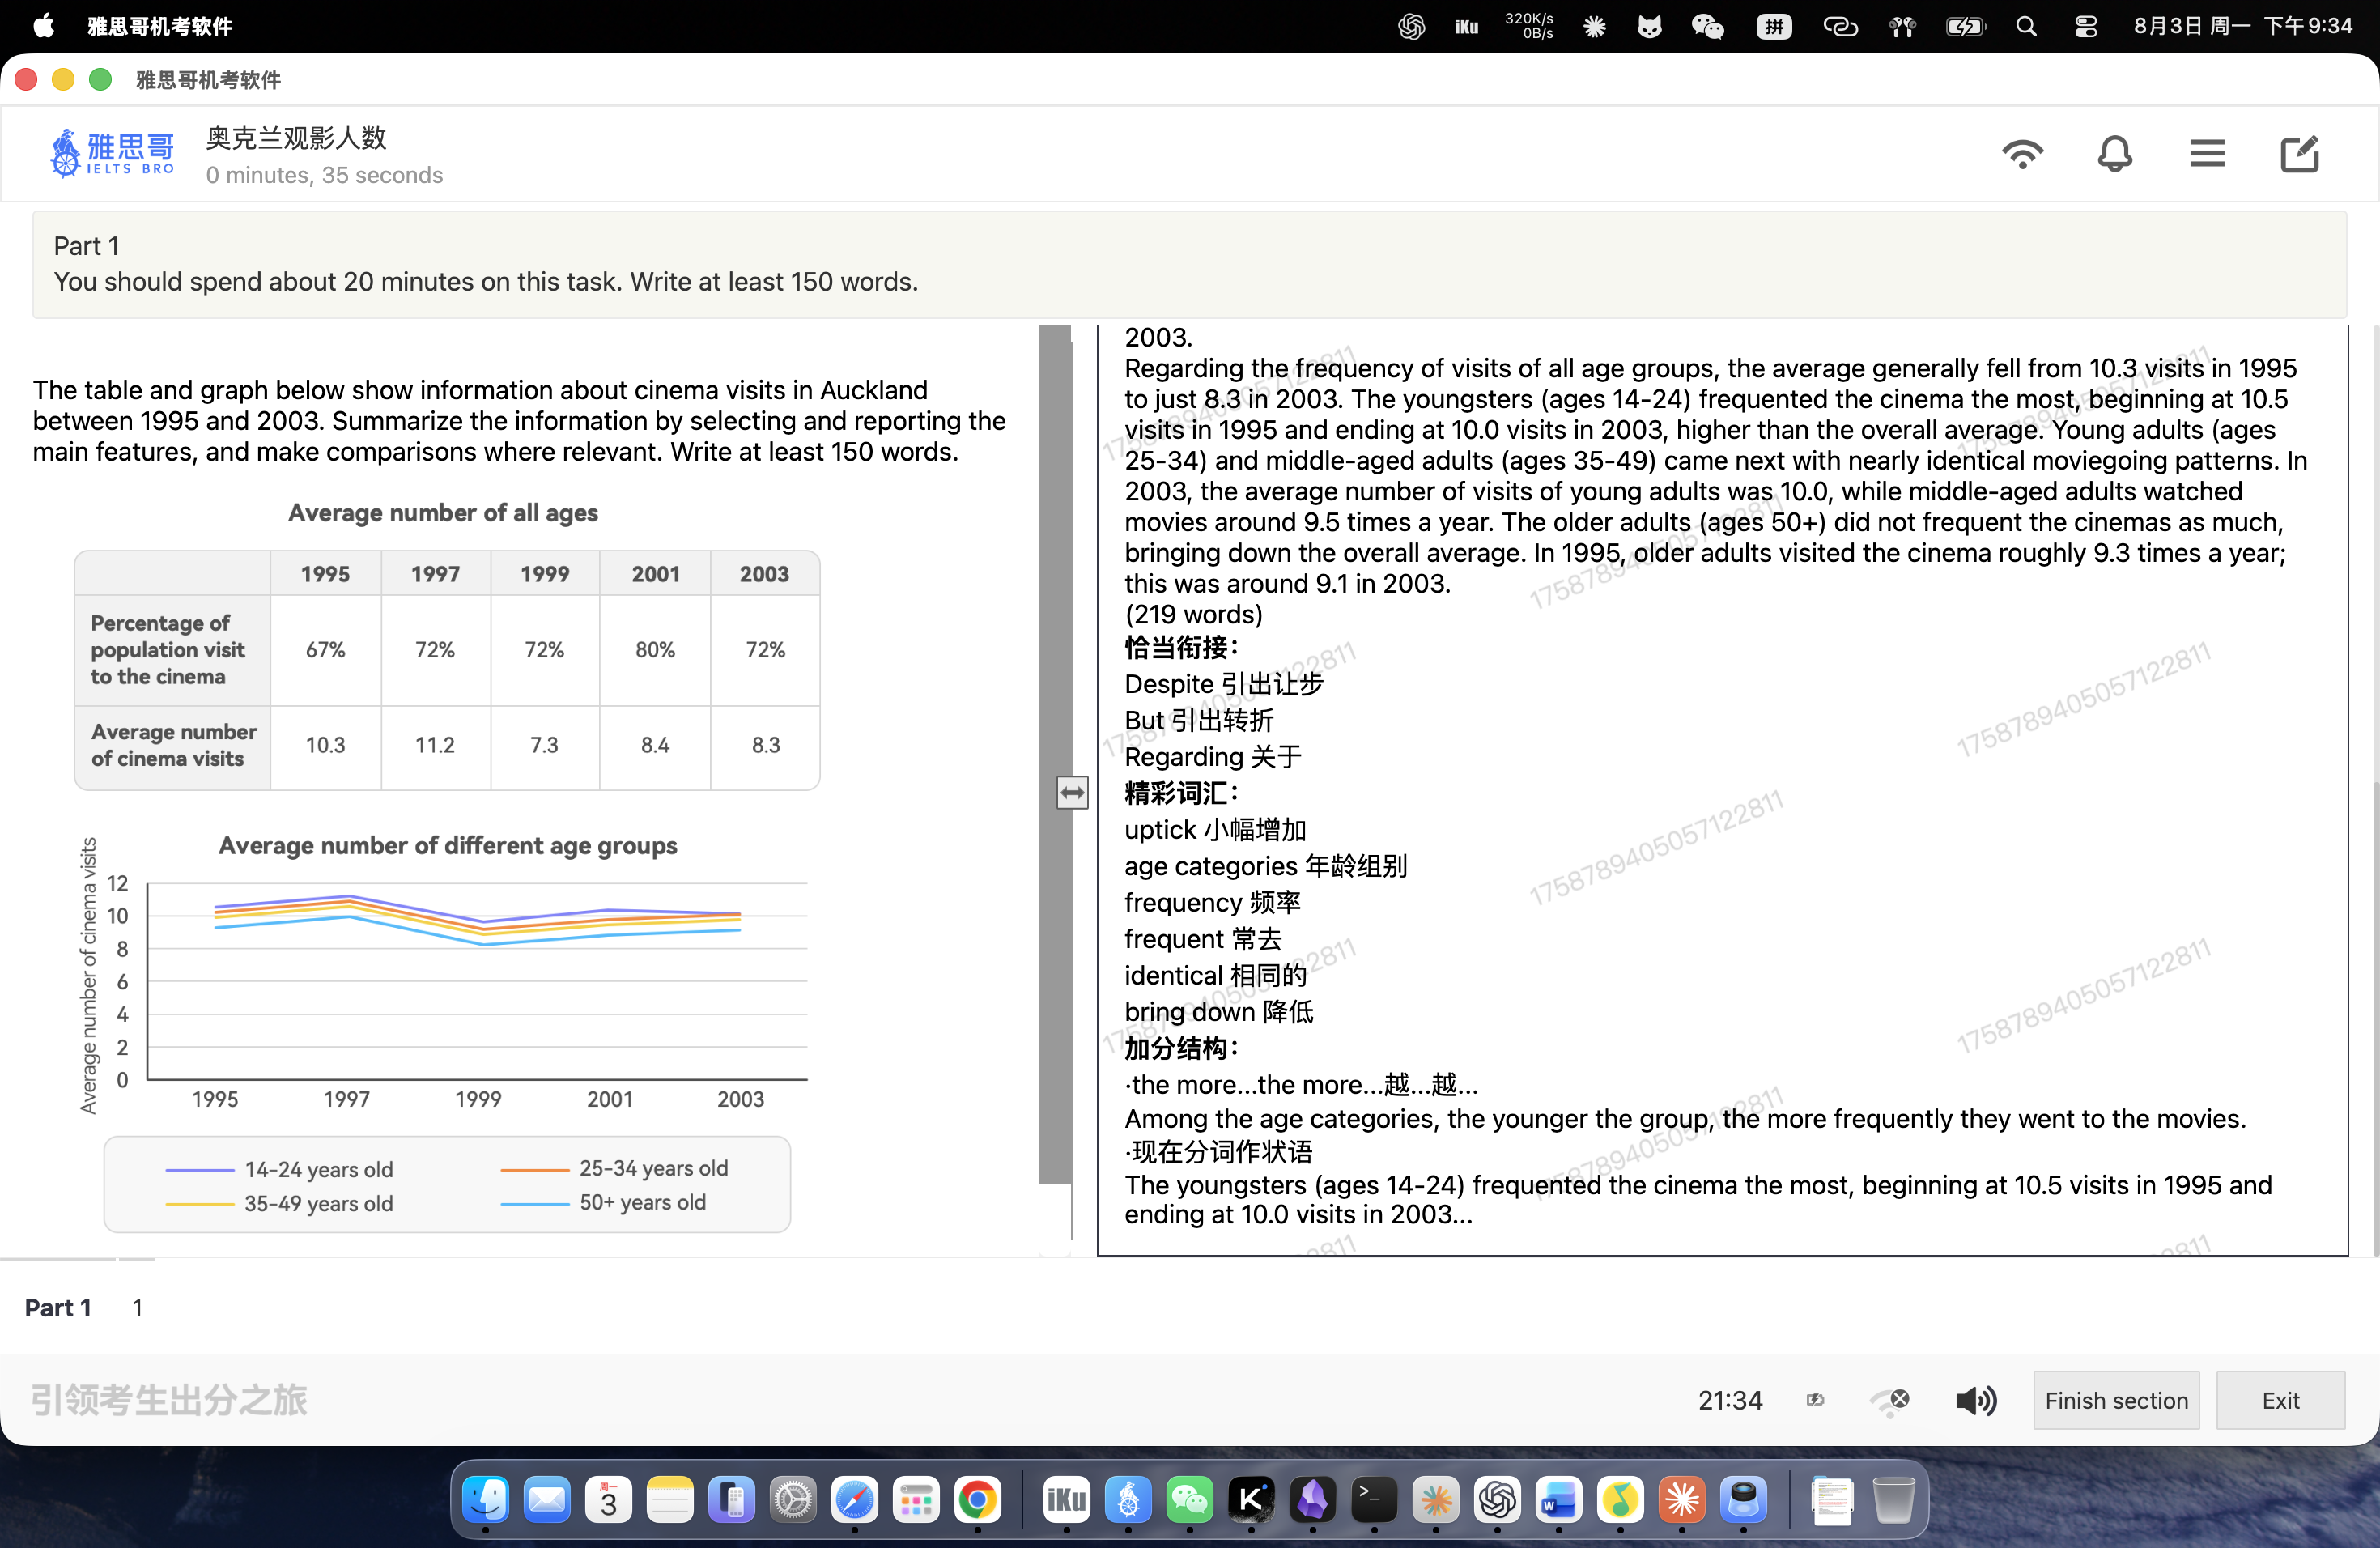
Task: Open the notes edit icon
Action: (2299, 154)
